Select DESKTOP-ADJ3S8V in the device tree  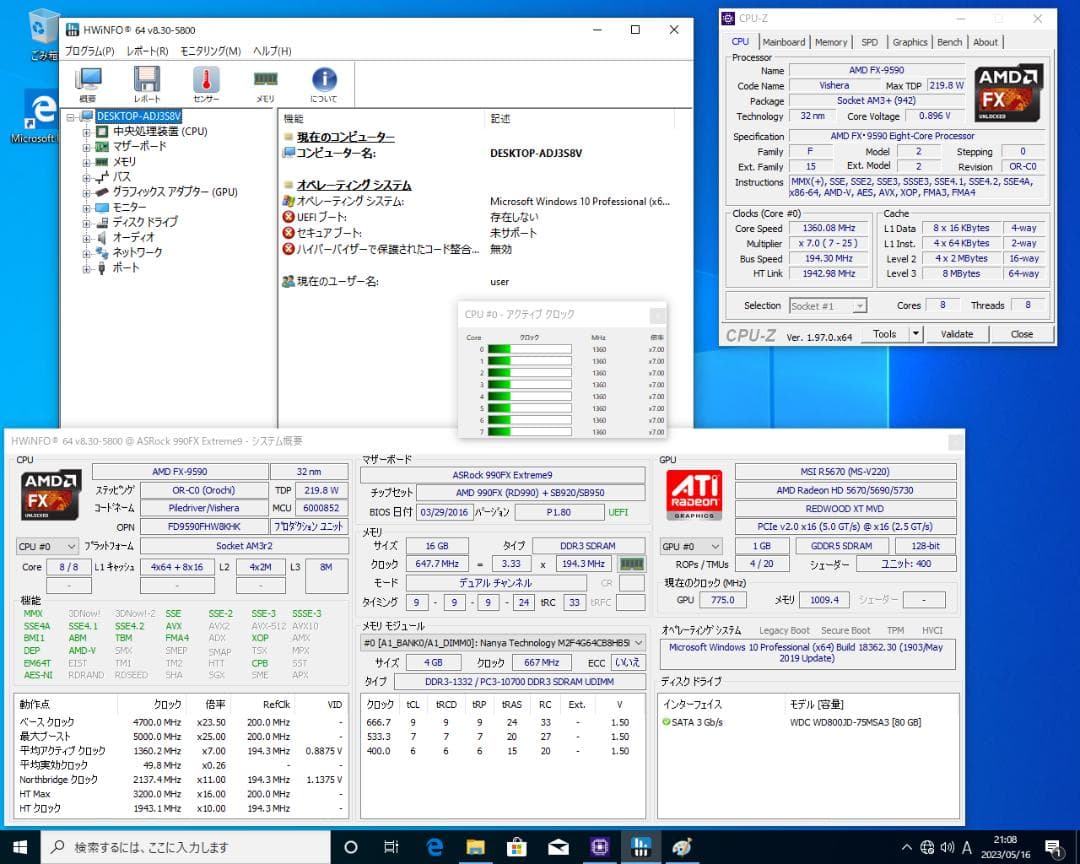click(139, 115)
